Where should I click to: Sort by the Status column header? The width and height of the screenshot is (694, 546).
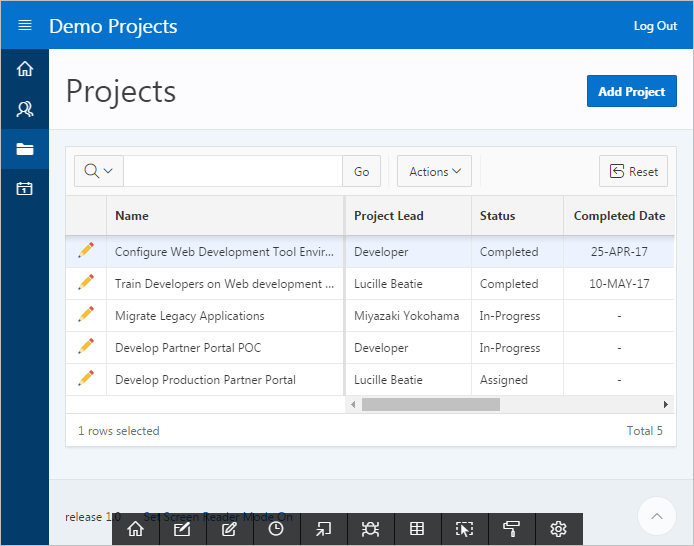498,216
